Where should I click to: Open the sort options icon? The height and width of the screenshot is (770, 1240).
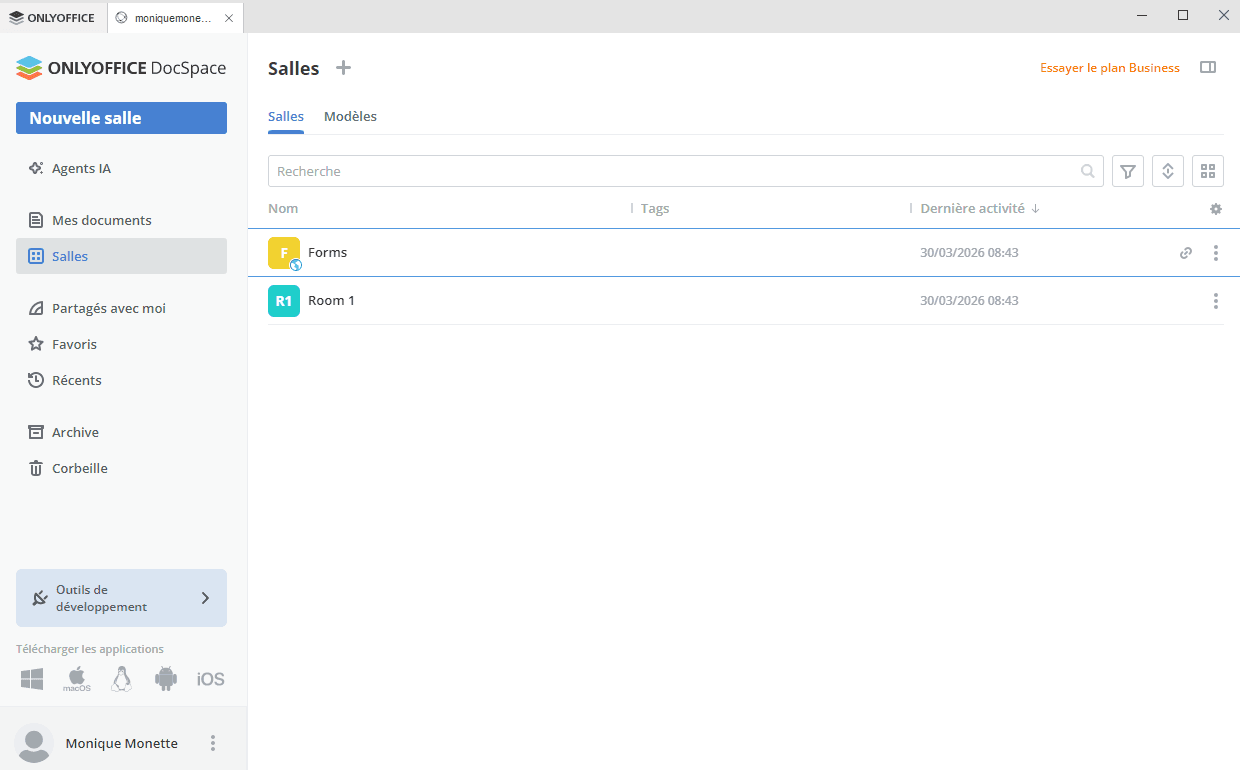click(x=1167, y=171)
